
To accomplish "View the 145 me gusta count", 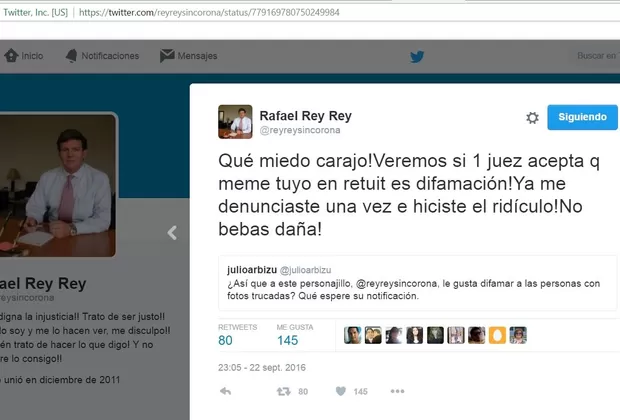I will pyautogui.click(x=287, y=340).
